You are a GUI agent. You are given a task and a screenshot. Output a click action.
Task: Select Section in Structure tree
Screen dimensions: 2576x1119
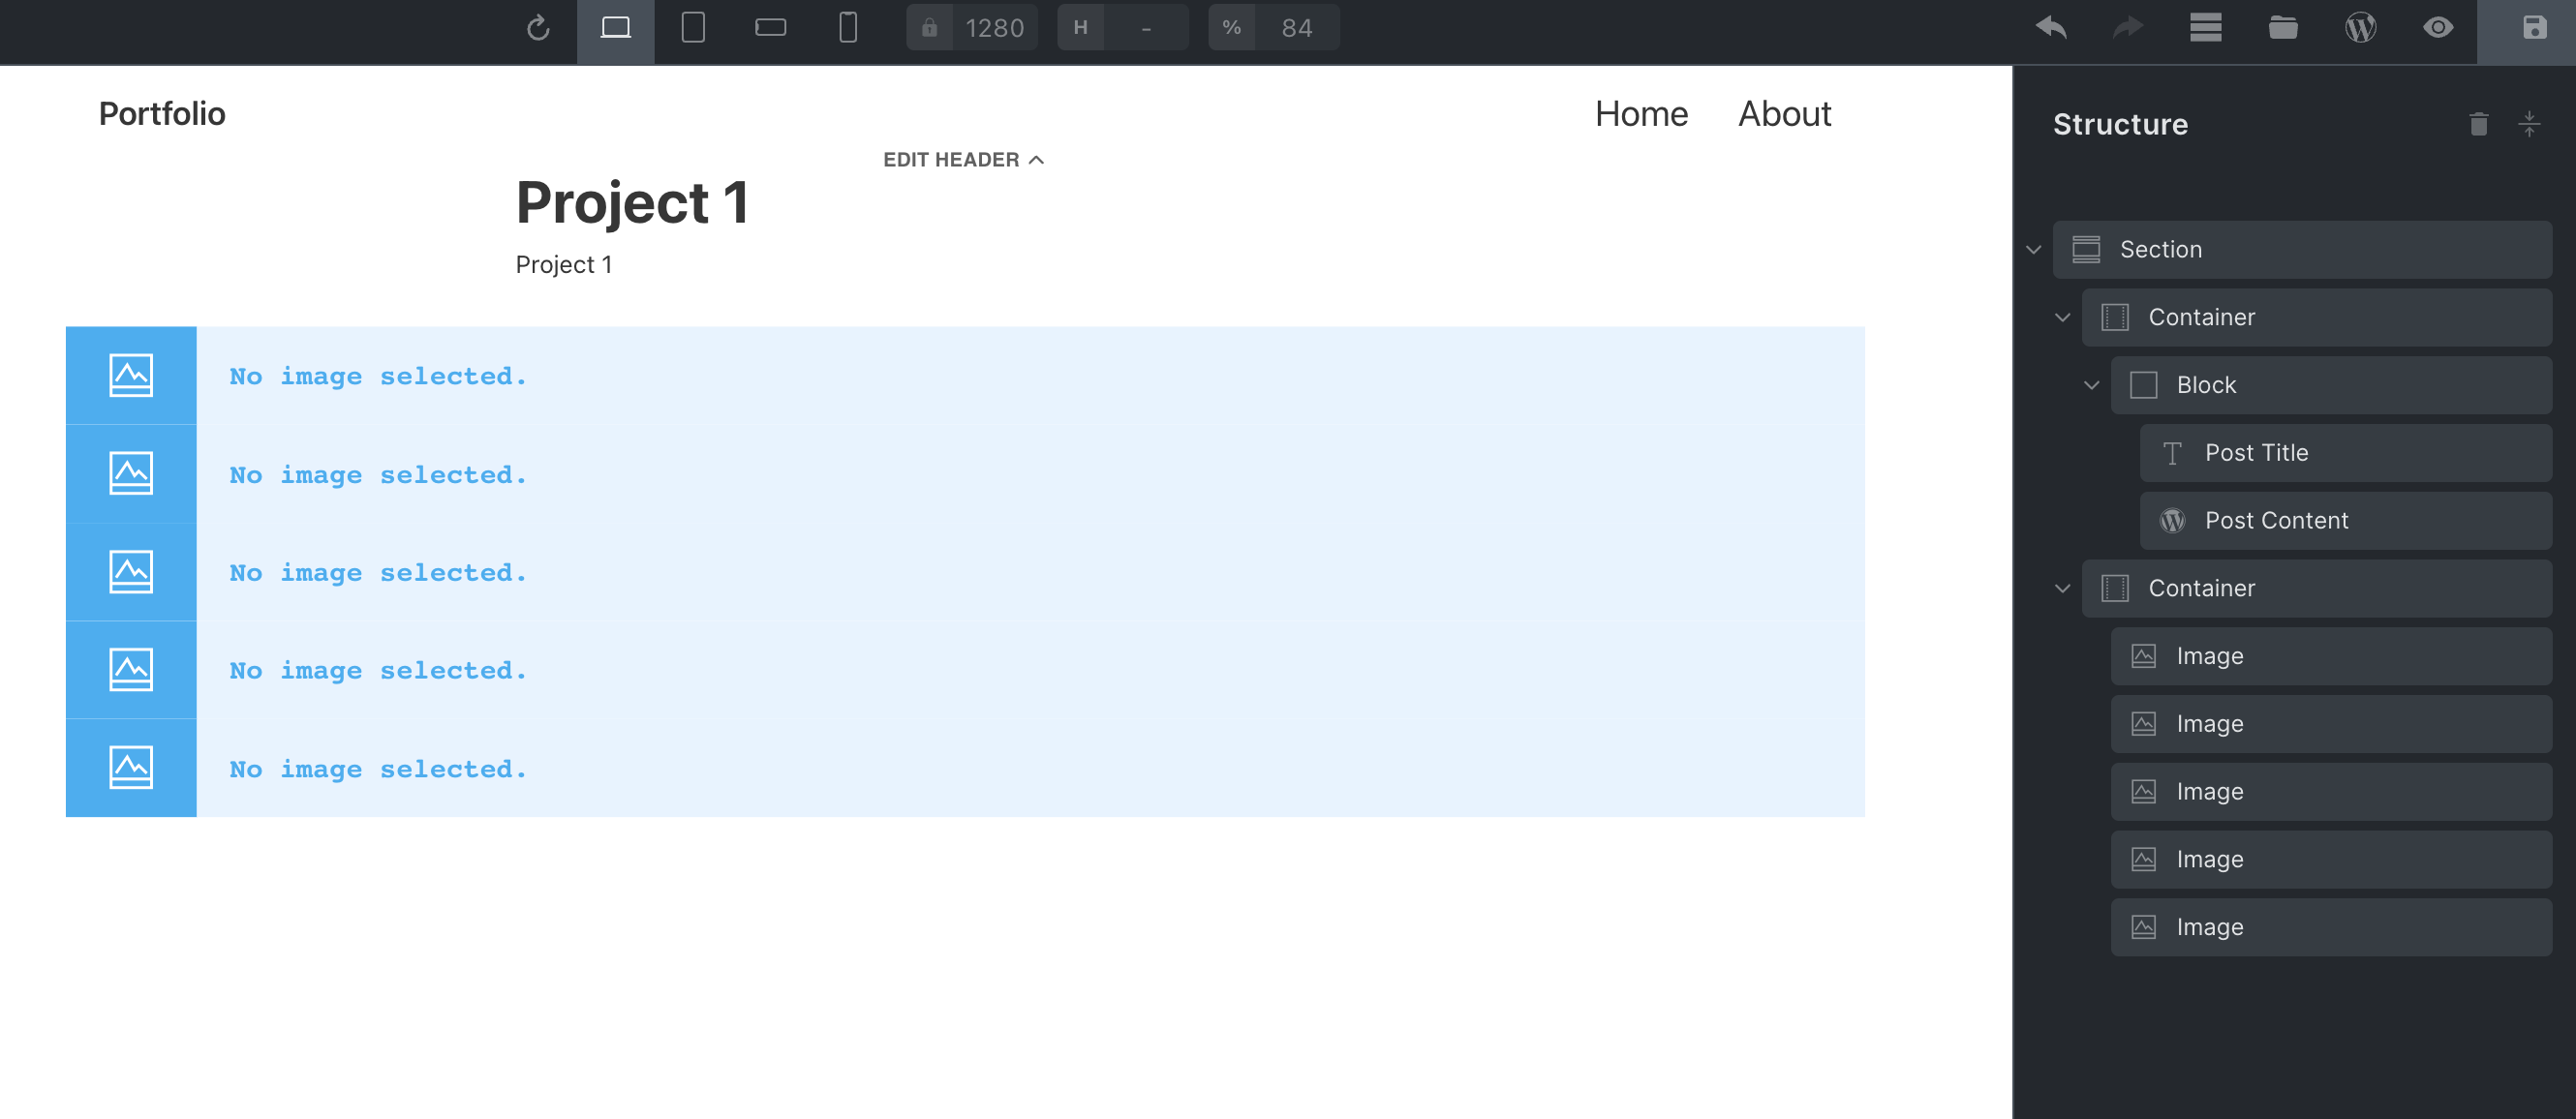pyautogui.click(x=2302, y=250)
